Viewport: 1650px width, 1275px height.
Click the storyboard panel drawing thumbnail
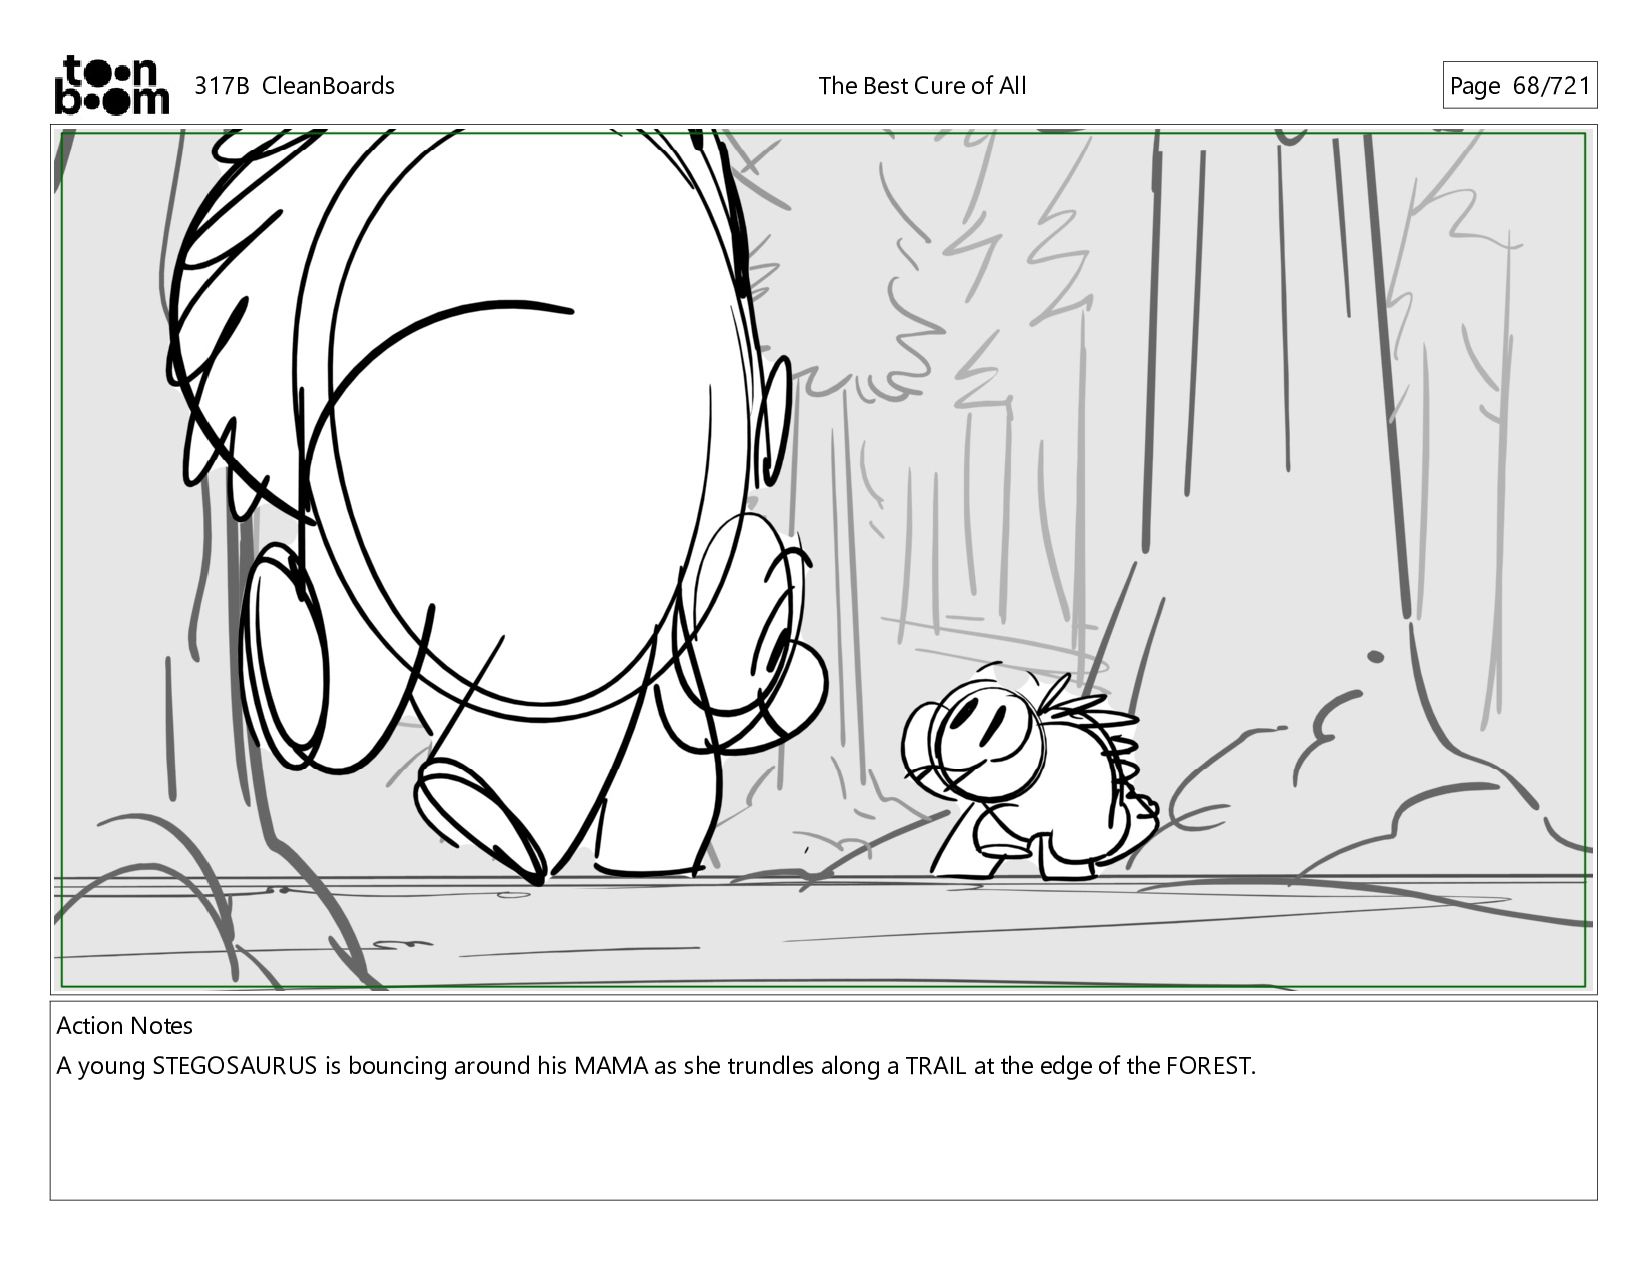point(824,560)
